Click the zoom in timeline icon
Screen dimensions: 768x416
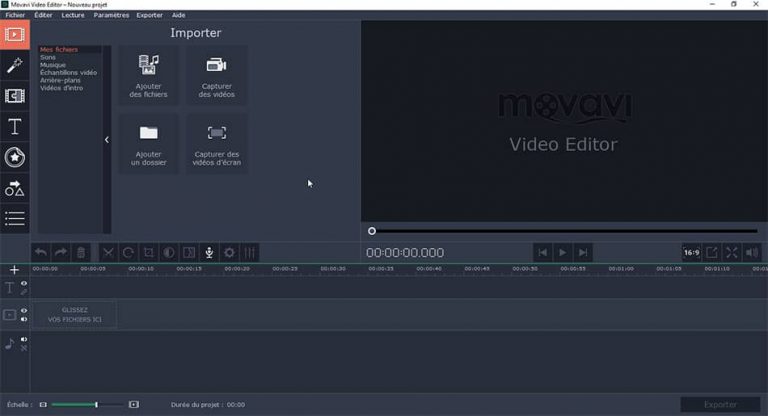[x=134, y=405]
